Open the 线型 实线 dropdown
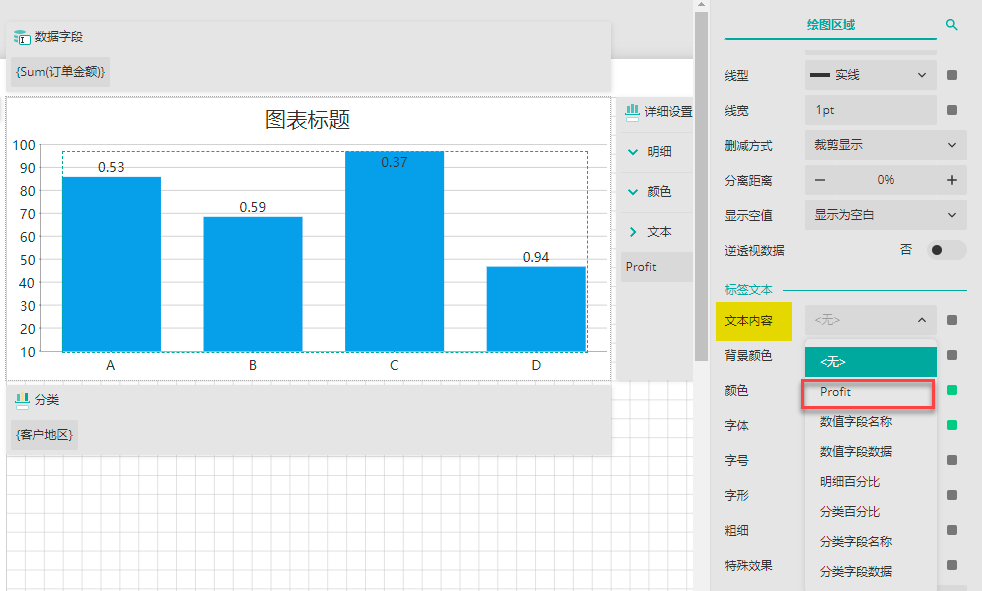 point(871,75)
